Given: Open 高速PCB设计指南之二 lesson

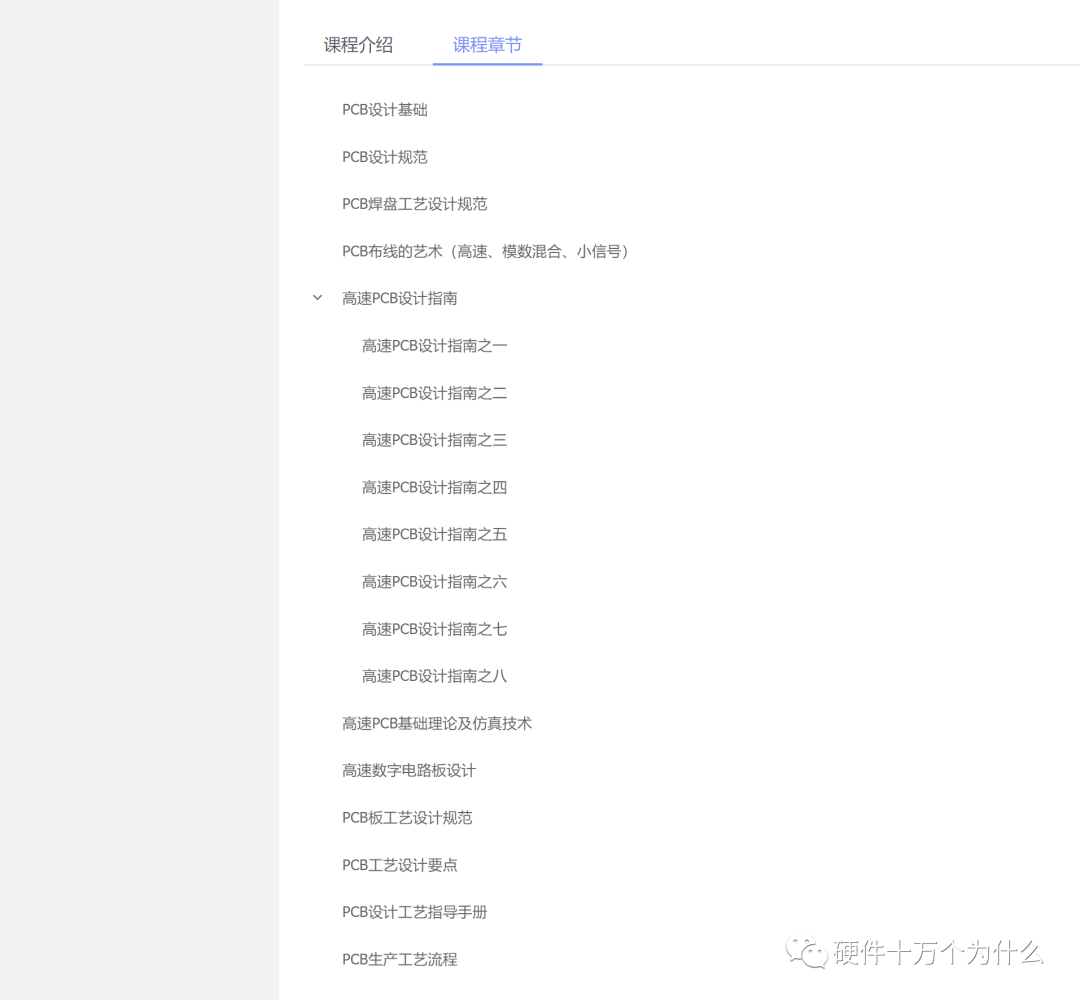Looking at the screenshot, I should tap(434, 393).
